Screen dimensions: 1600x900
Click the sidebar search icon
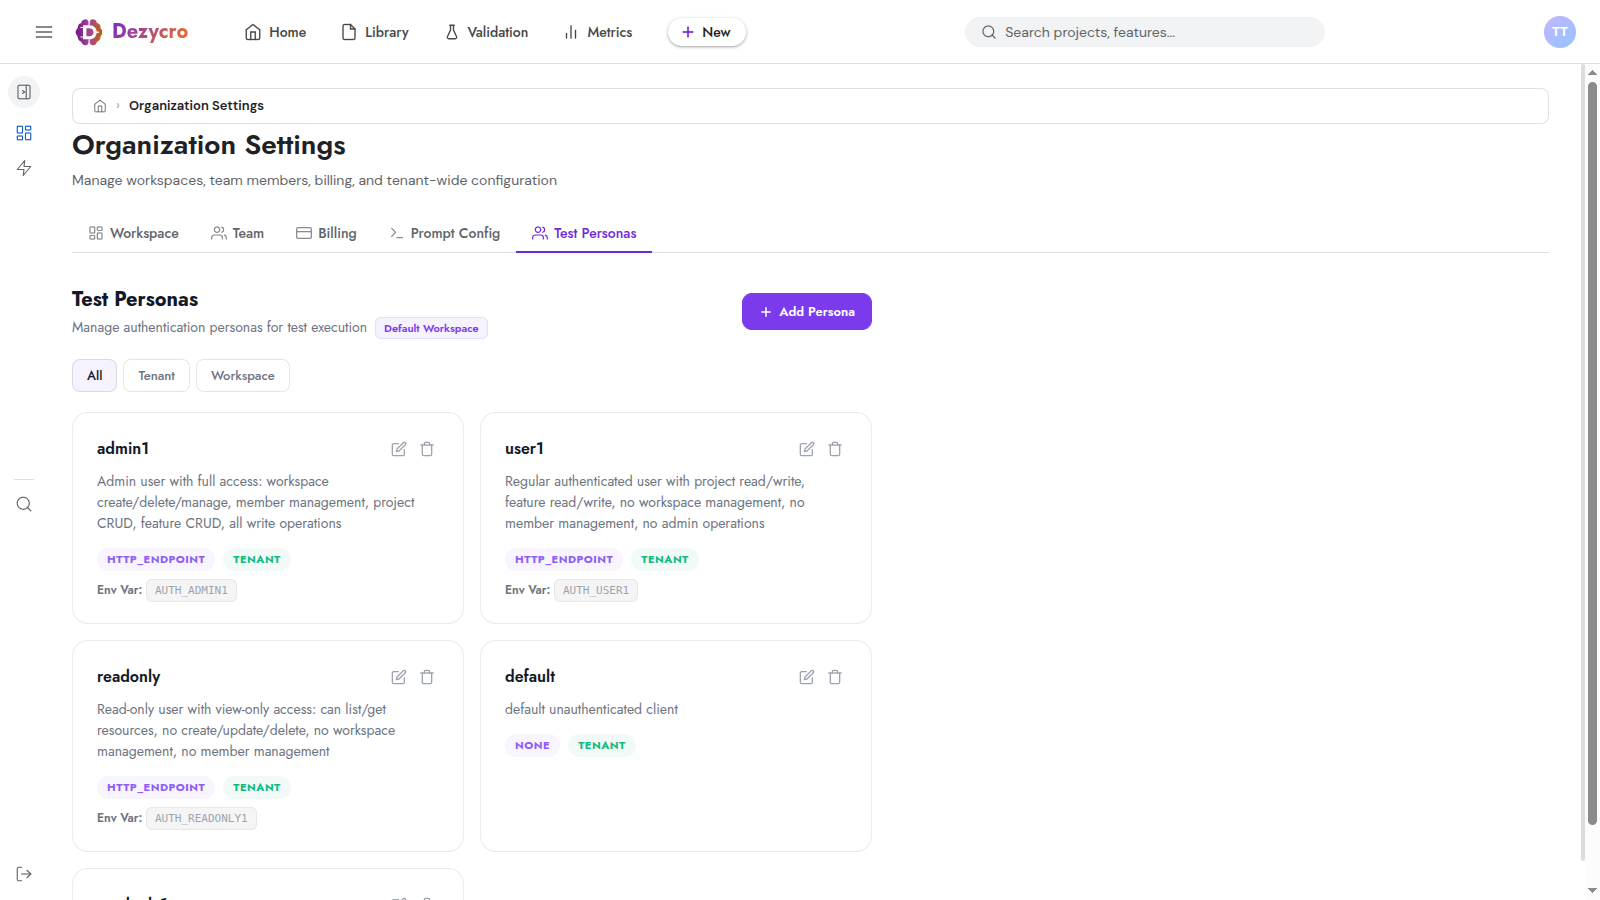24,504
